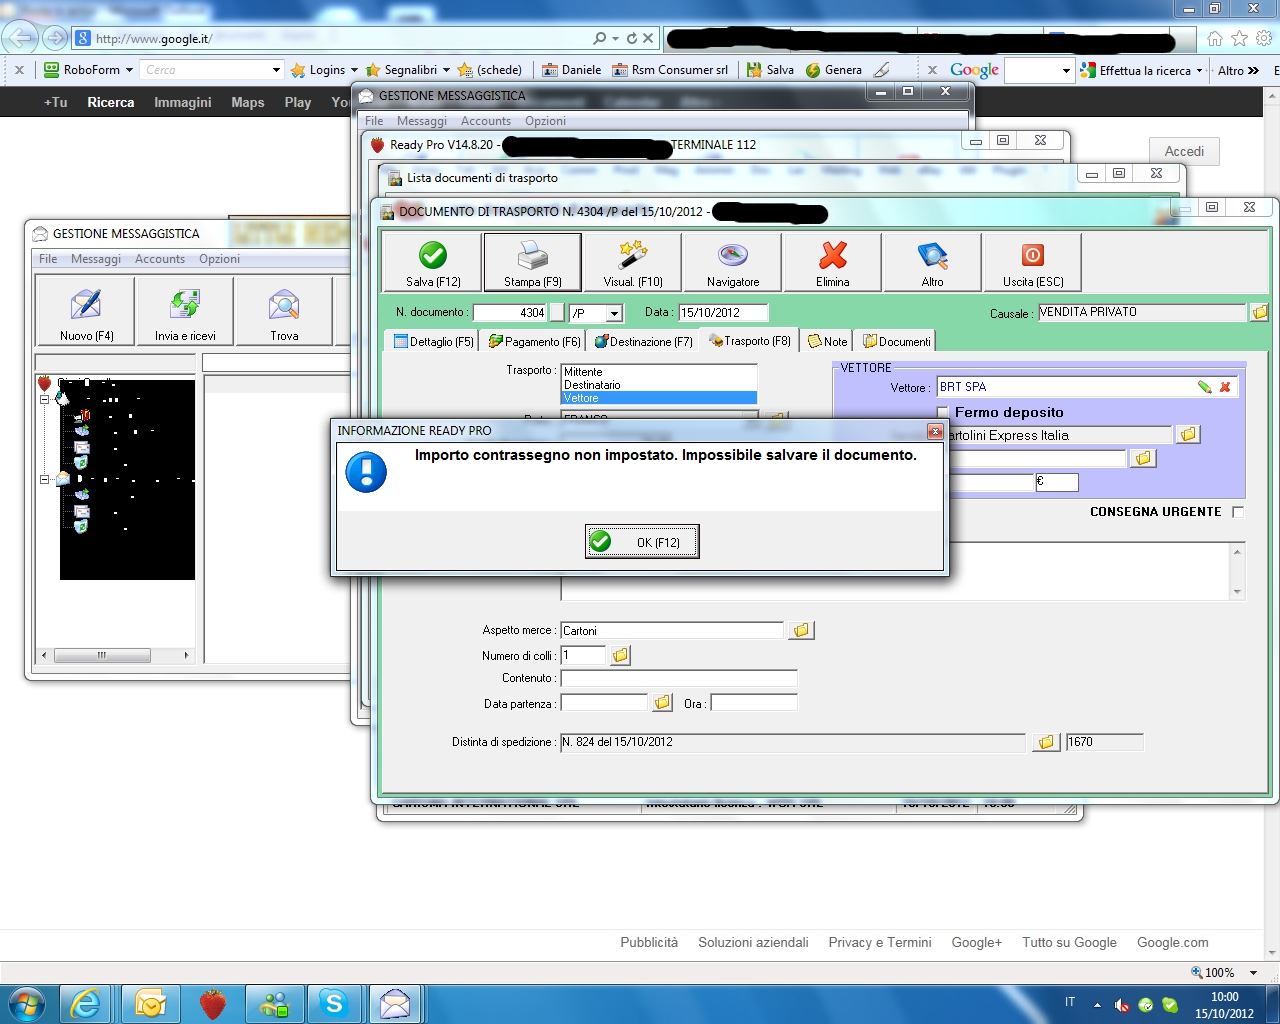
Task: Open the Note tab
Action: click(827, 341)
